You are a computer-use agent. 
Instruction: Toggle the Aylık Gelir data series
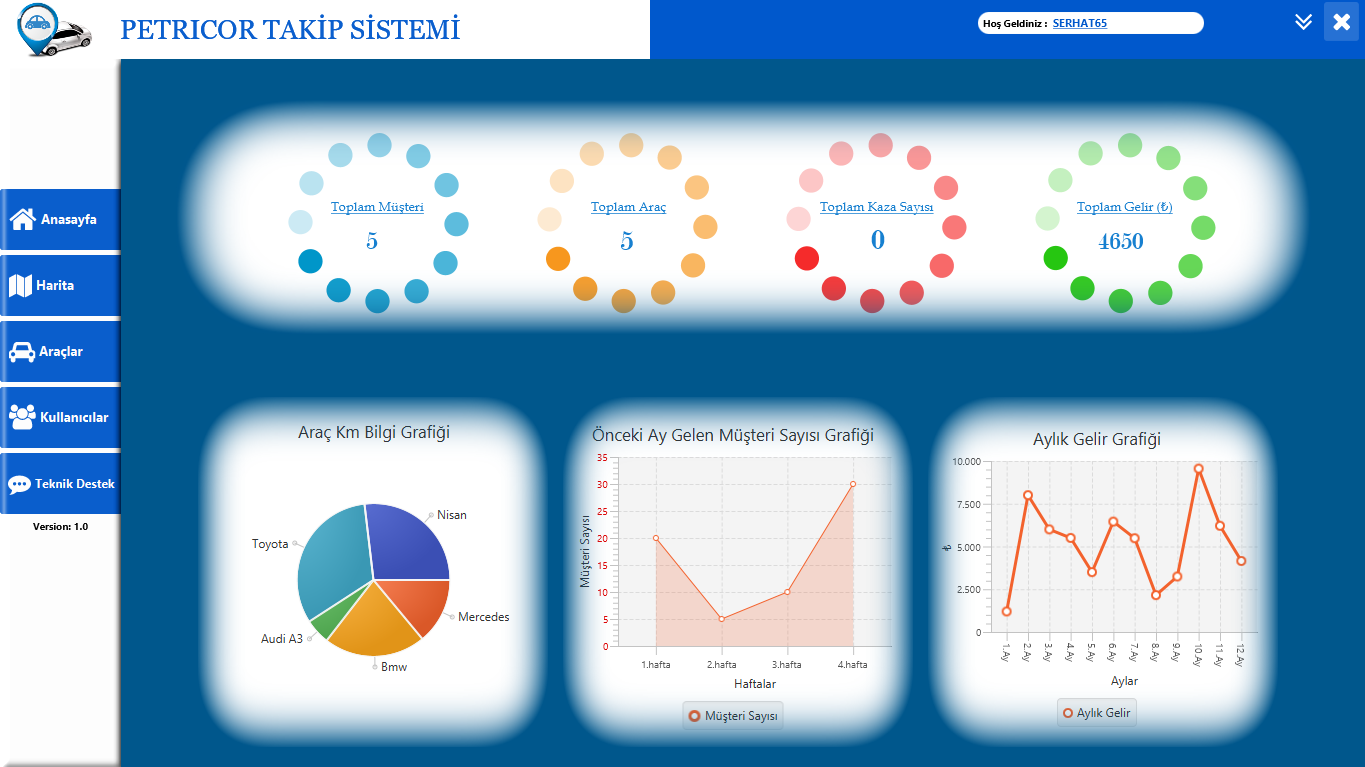1097,712
